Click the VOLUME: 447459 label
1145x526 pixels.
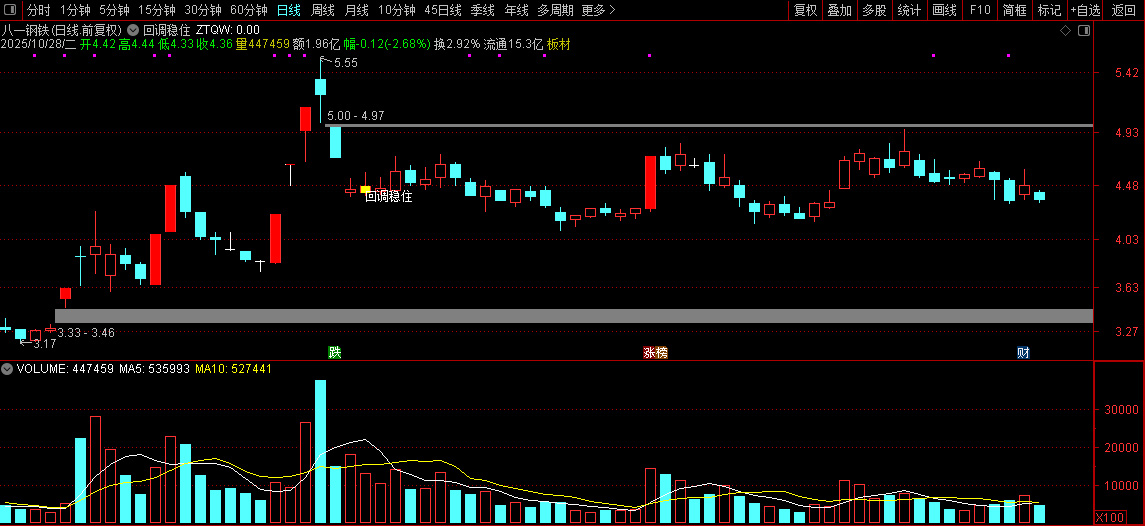pyautogui.click(x=65, y=369)
